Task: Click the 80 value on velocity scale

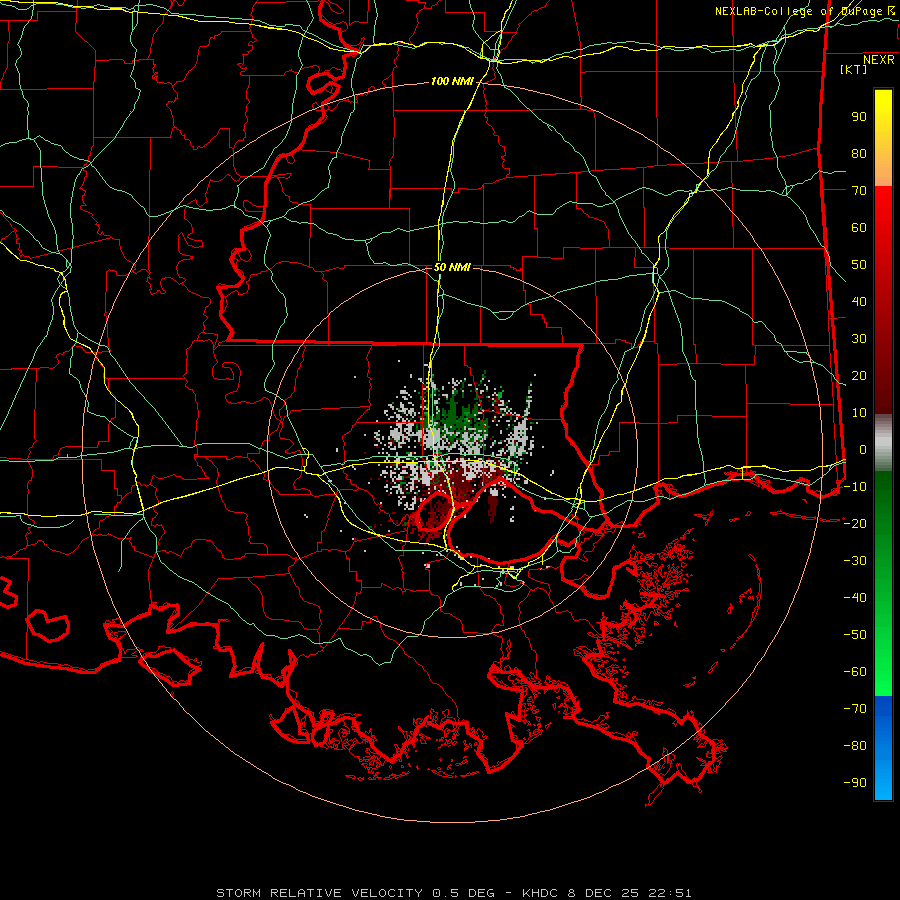Action: [859, 154]
